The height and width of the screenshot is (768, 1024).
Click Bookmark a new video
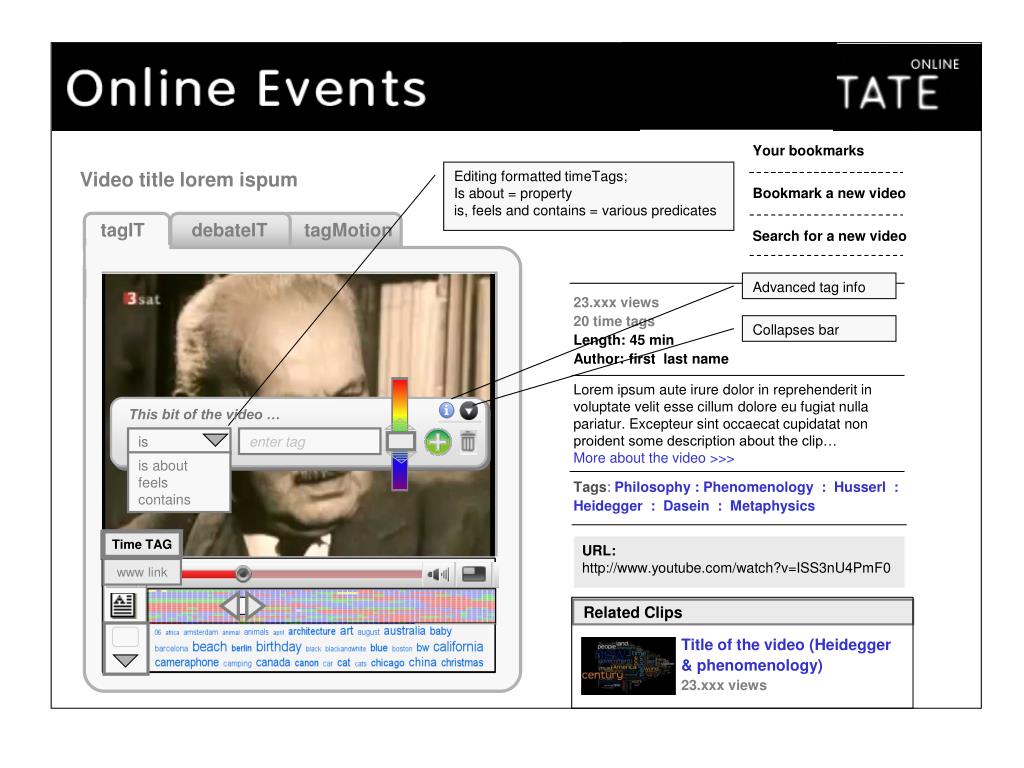(829, 193)
